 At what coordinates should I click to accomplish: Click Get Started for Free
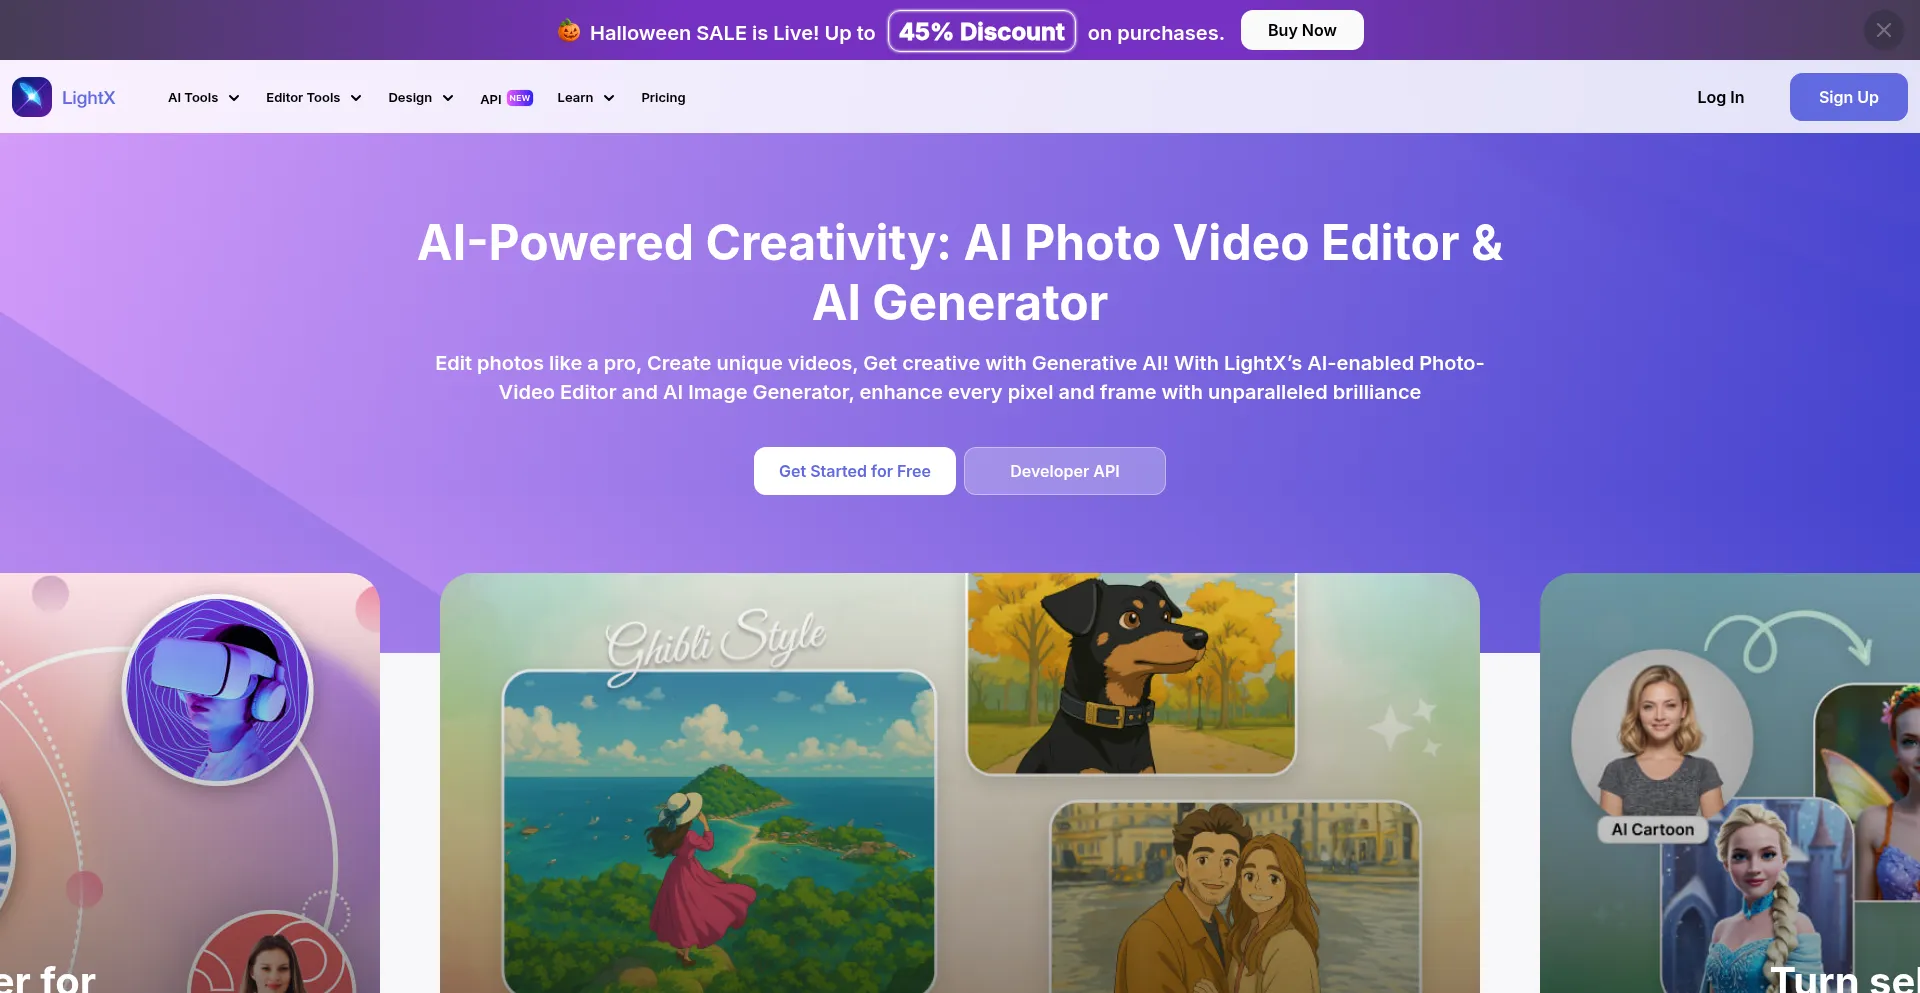tap(855, 471)
